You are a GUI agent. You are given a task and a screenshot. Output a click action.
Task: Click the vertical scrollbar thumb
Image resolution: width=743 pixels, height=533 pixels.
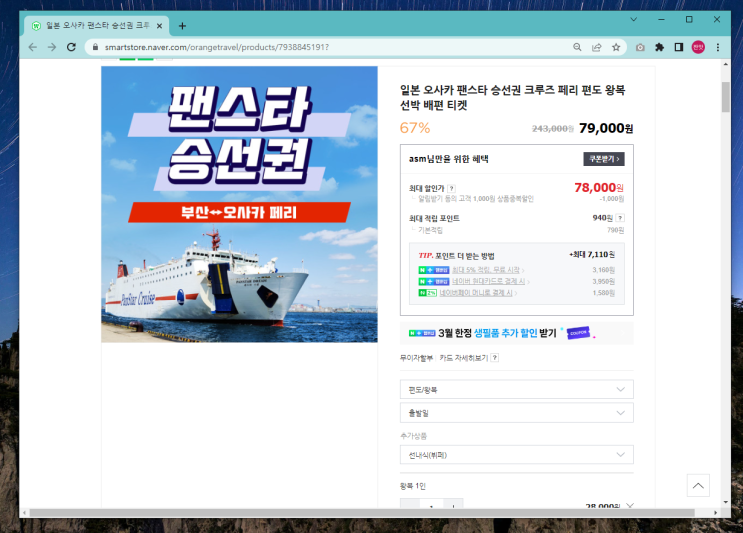pos(725,97)
